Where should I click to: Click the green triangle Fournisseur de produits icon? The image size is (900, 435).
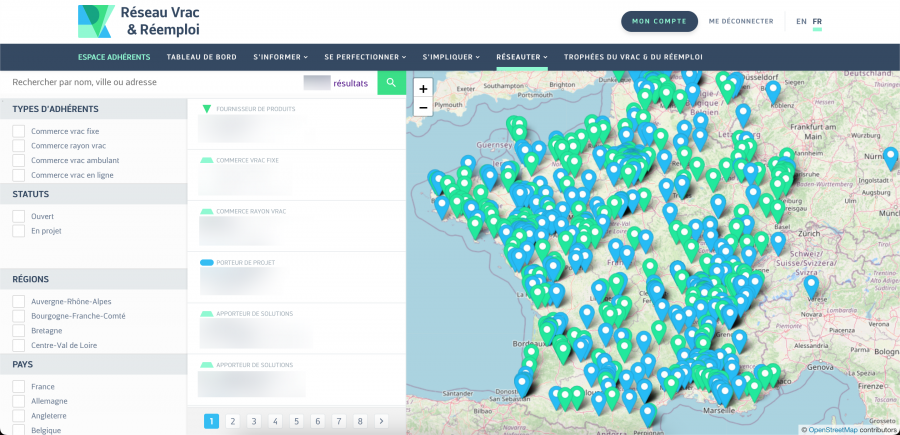207,109
